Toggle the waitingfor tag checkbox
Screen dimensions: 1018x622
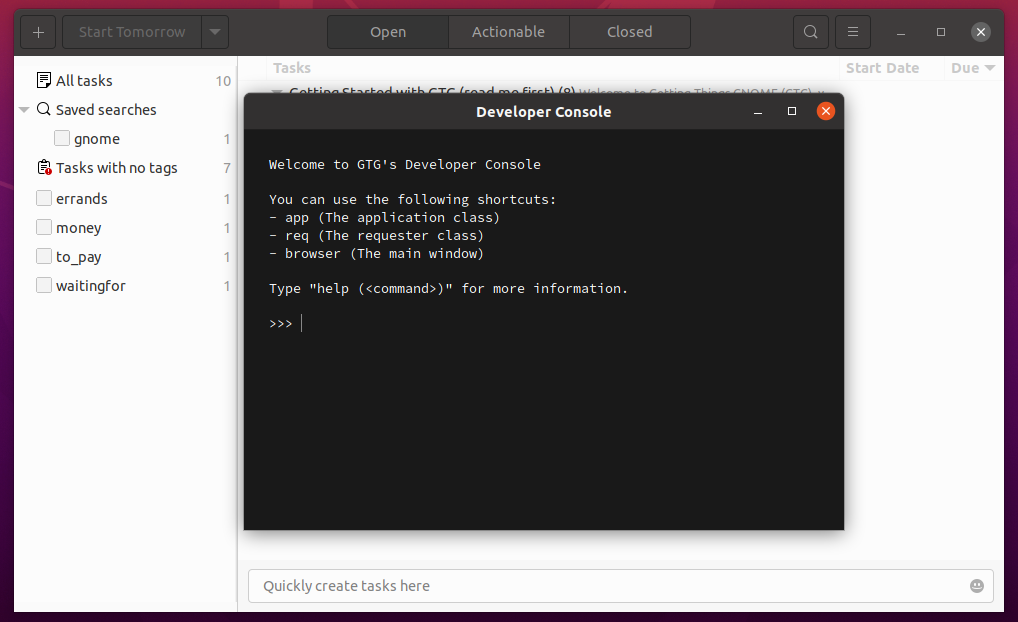pos(44,286)
